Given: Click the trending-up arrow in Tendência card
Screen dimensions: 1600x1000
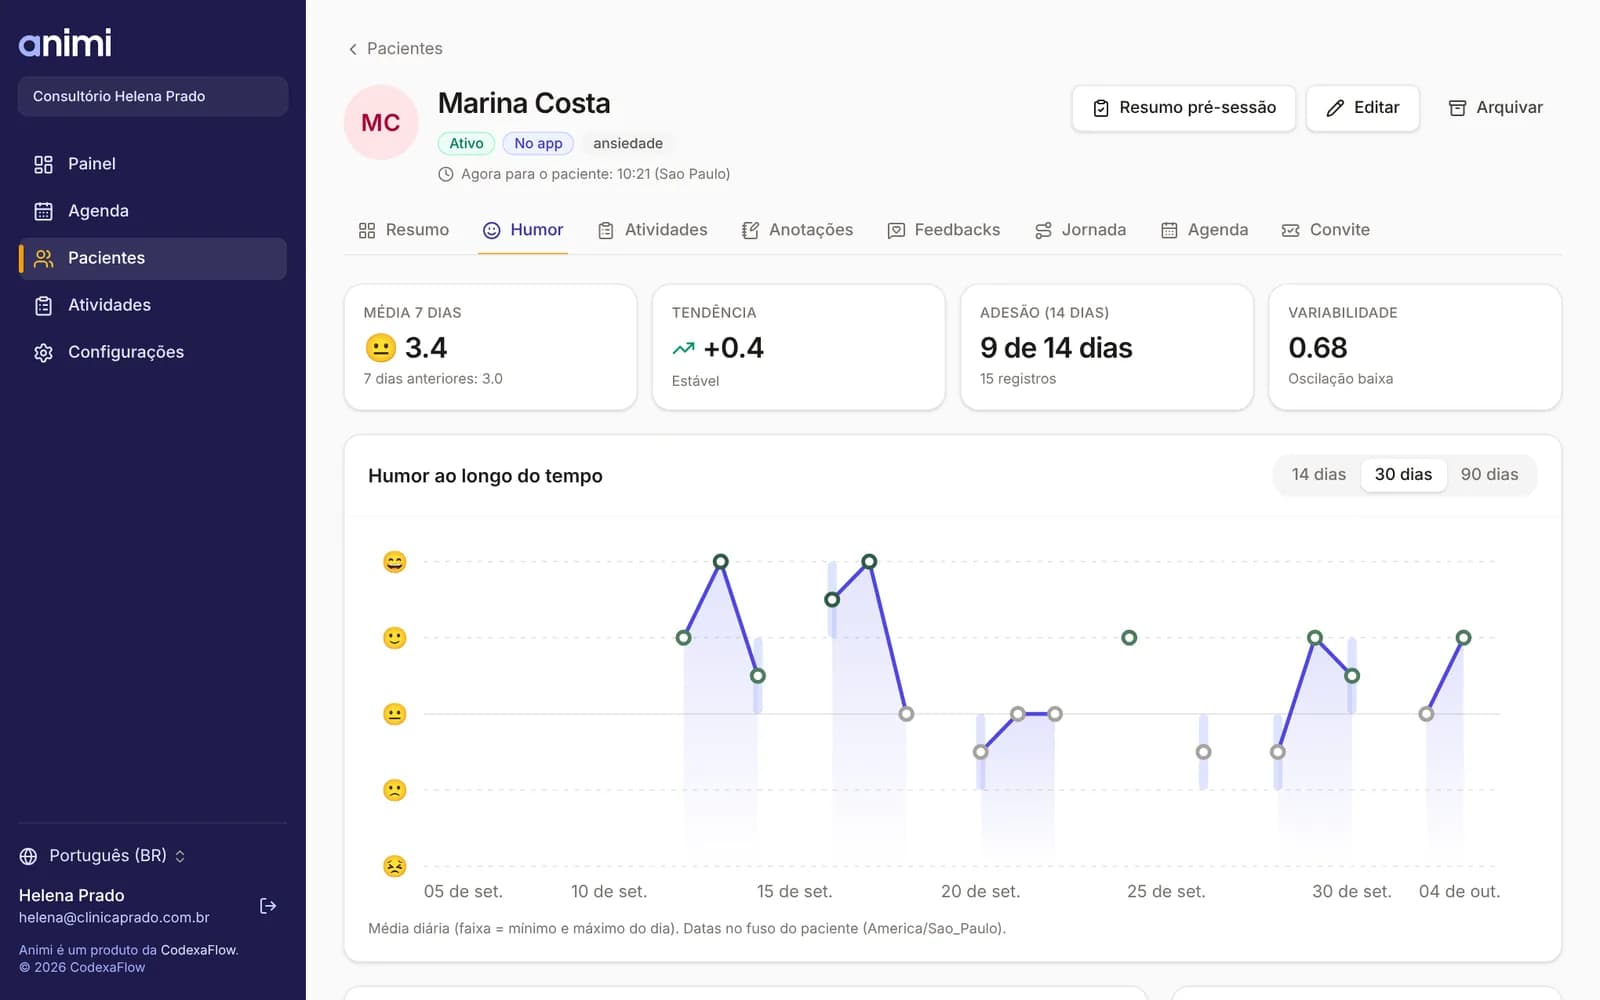Looking at the screenshot, I should 683,348.
